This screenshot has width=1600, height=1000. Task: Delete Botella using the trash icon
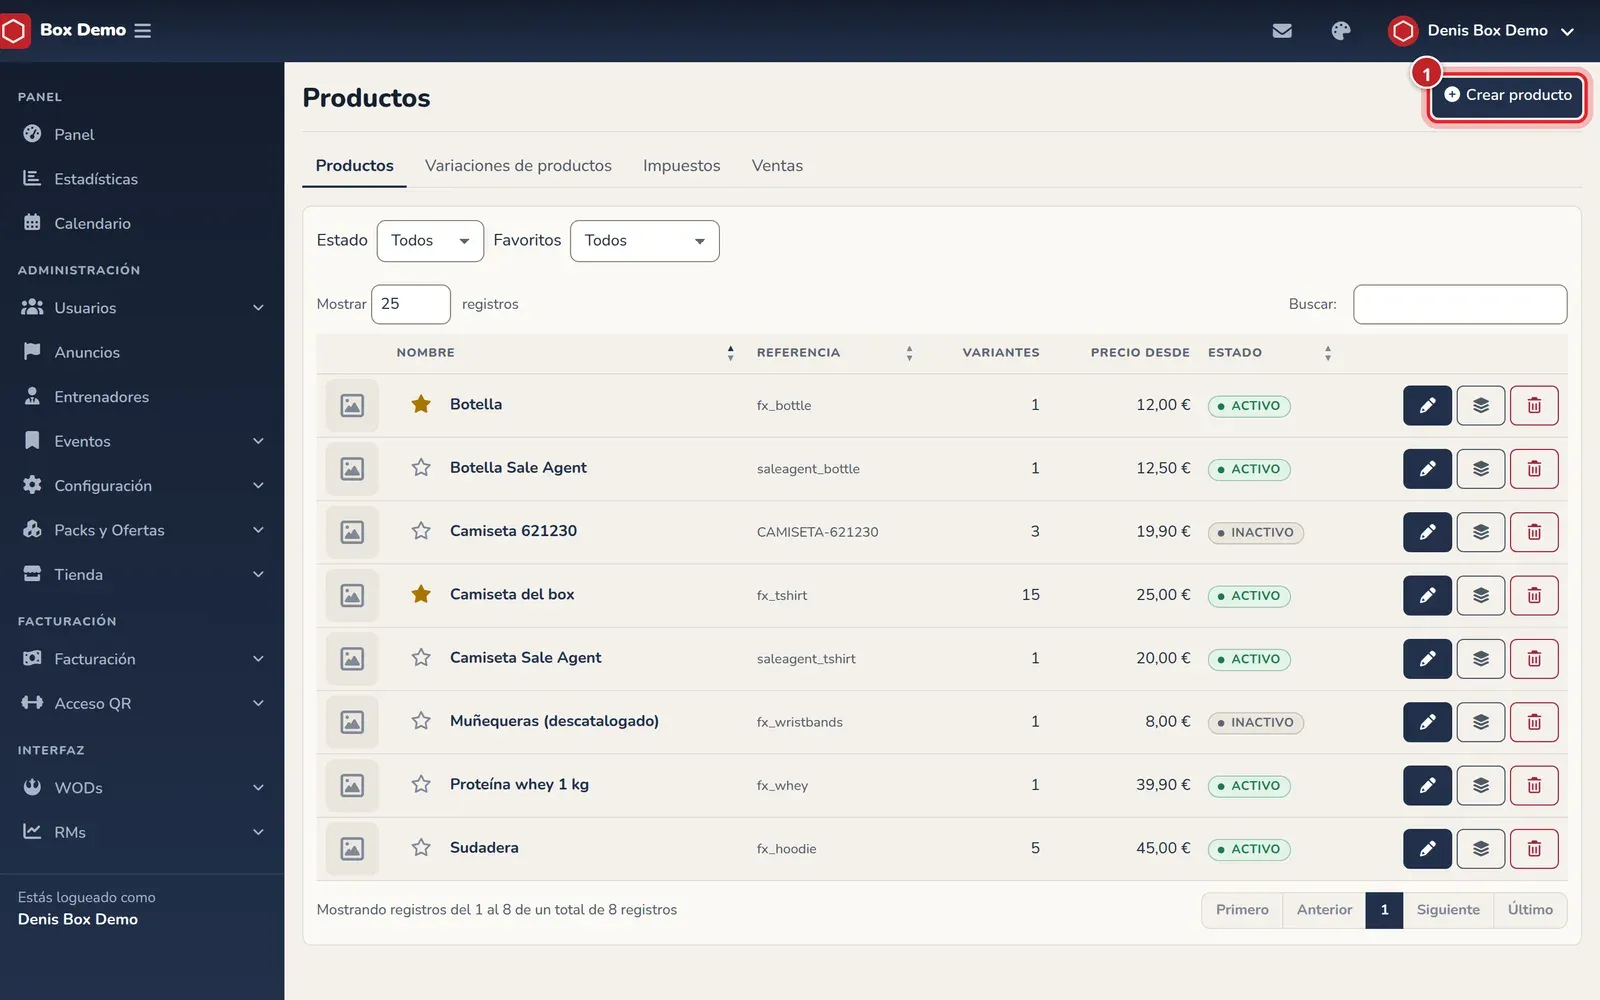click(1534, 405)
